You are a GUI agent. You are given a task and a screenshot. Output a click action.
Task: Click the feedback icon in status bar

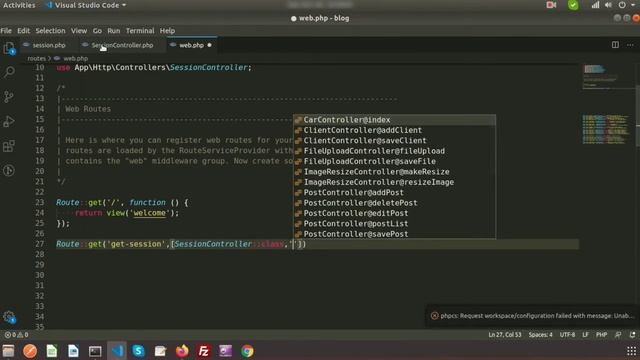[x=618, y=335]
